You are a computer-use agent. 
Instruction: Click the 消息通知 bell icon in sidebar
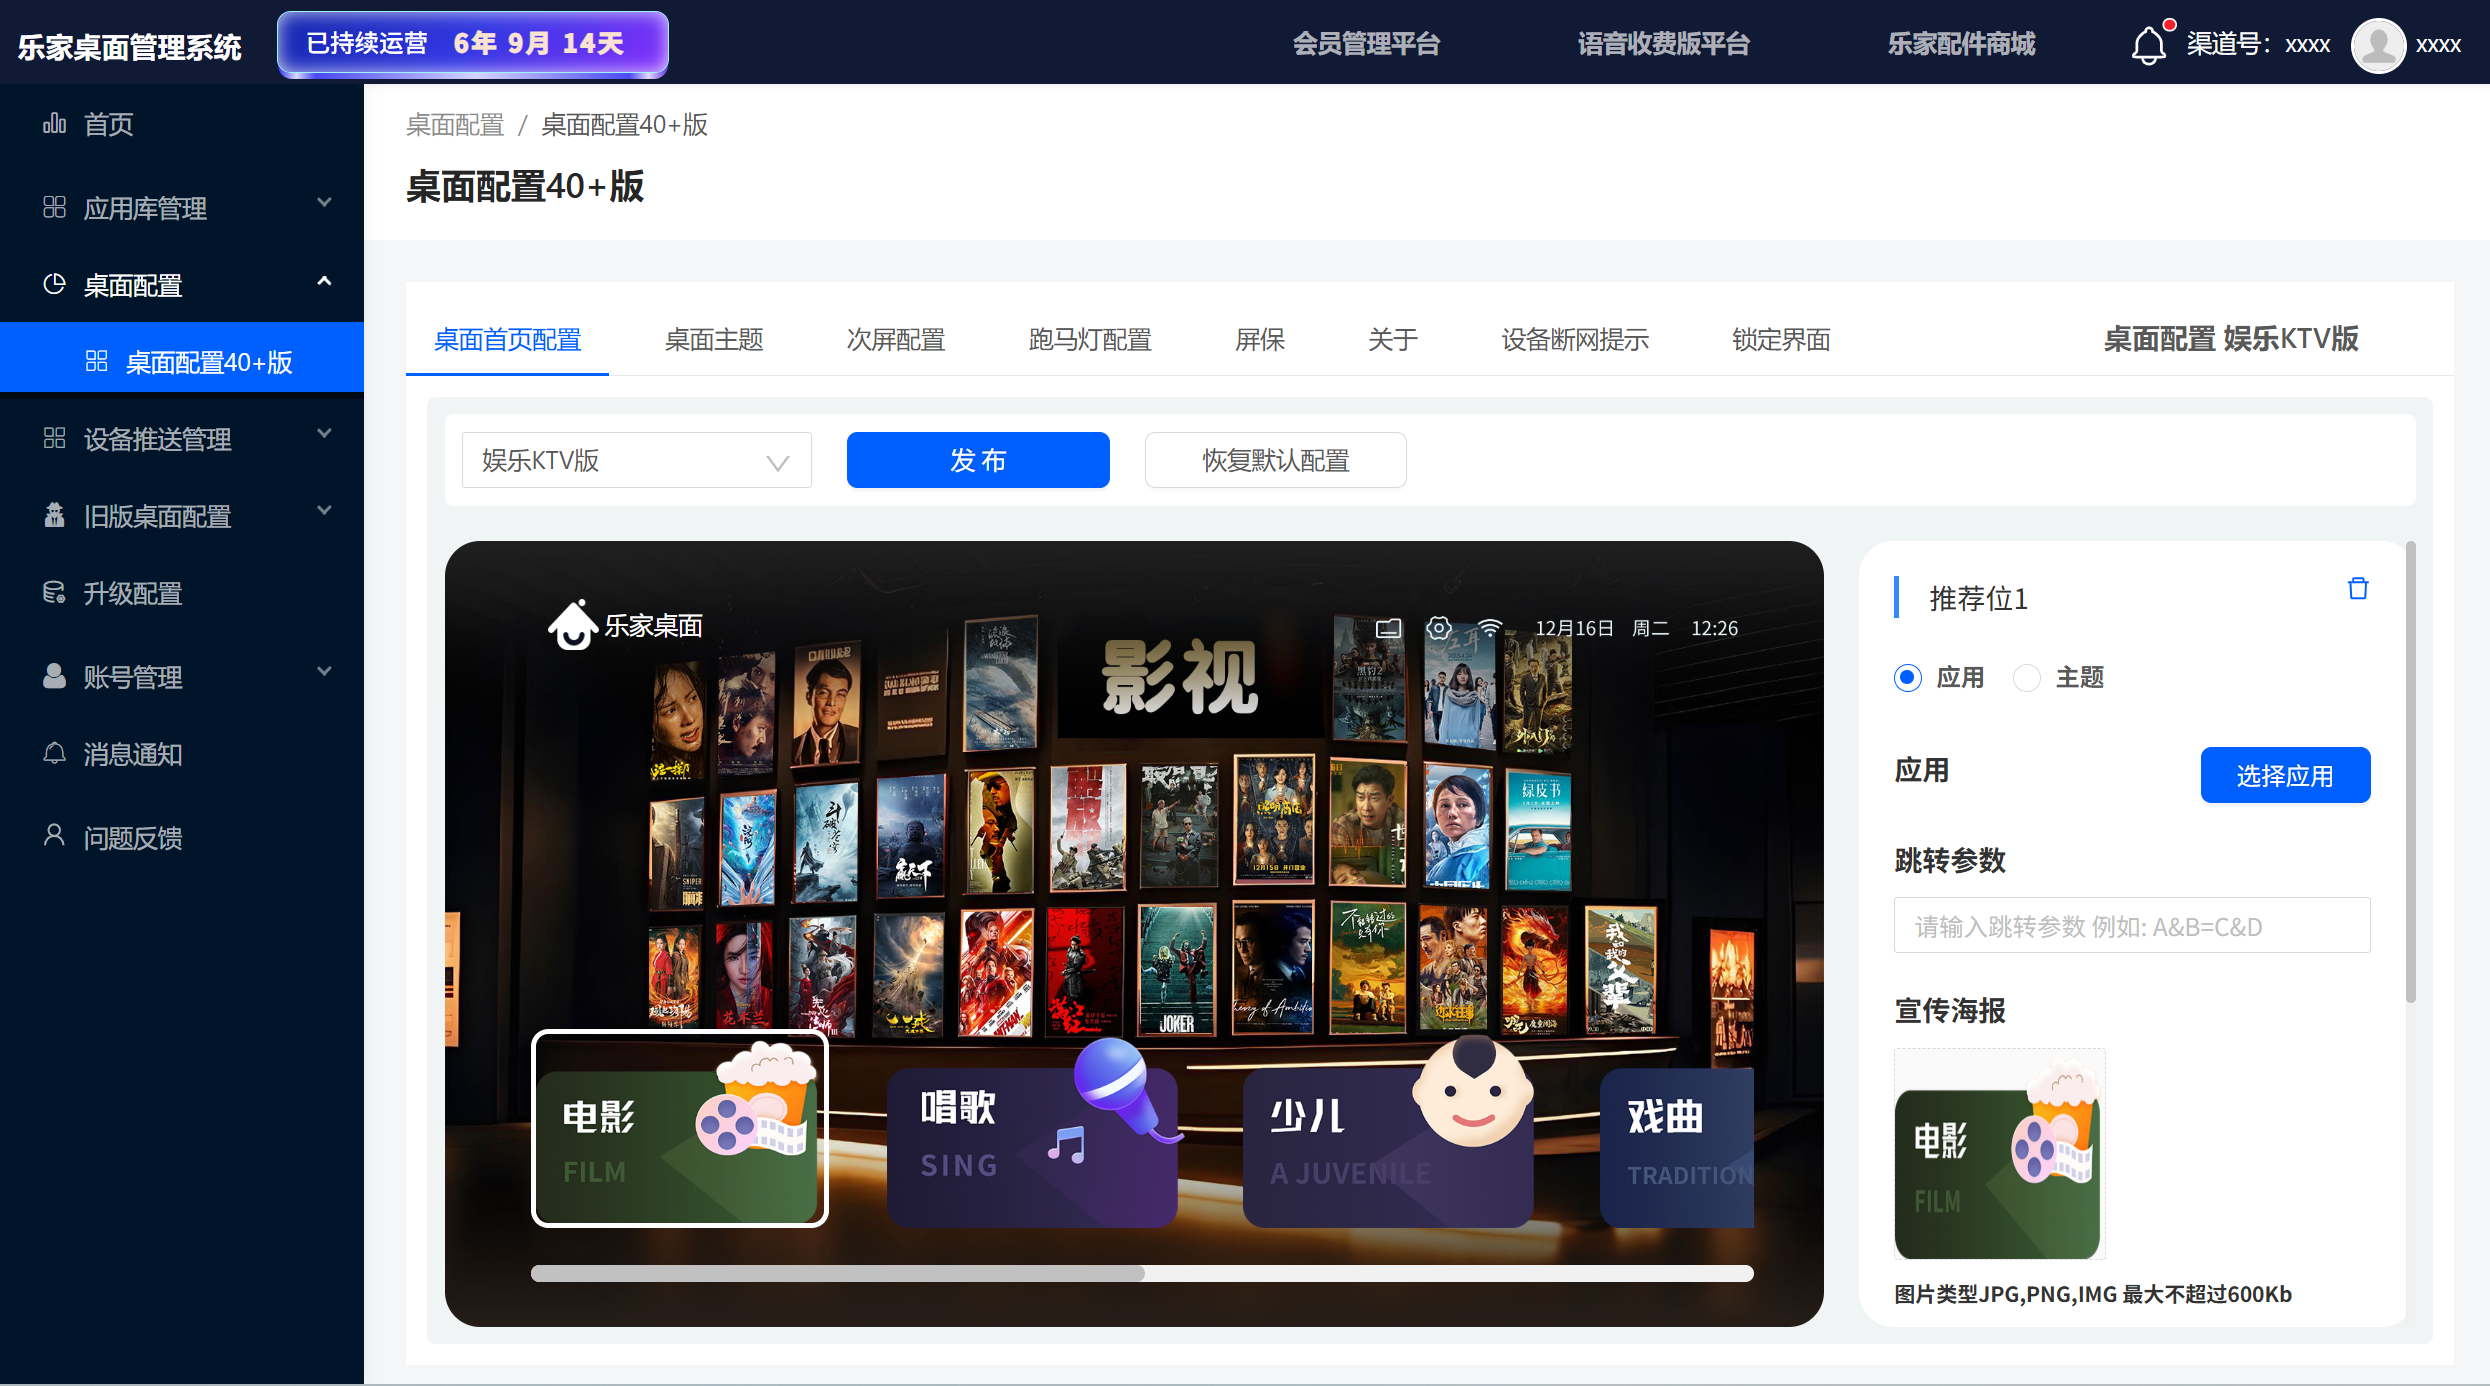point(54,753)
